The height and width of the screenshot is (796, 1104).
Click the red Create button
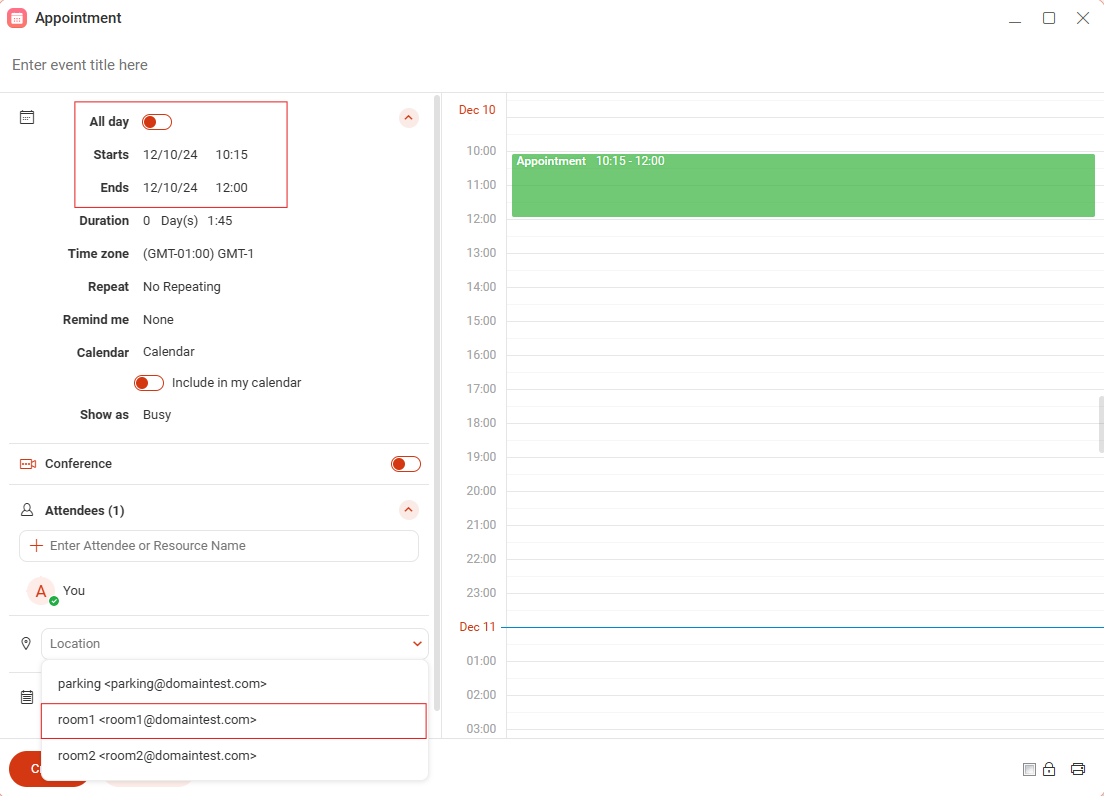point(40,768)
